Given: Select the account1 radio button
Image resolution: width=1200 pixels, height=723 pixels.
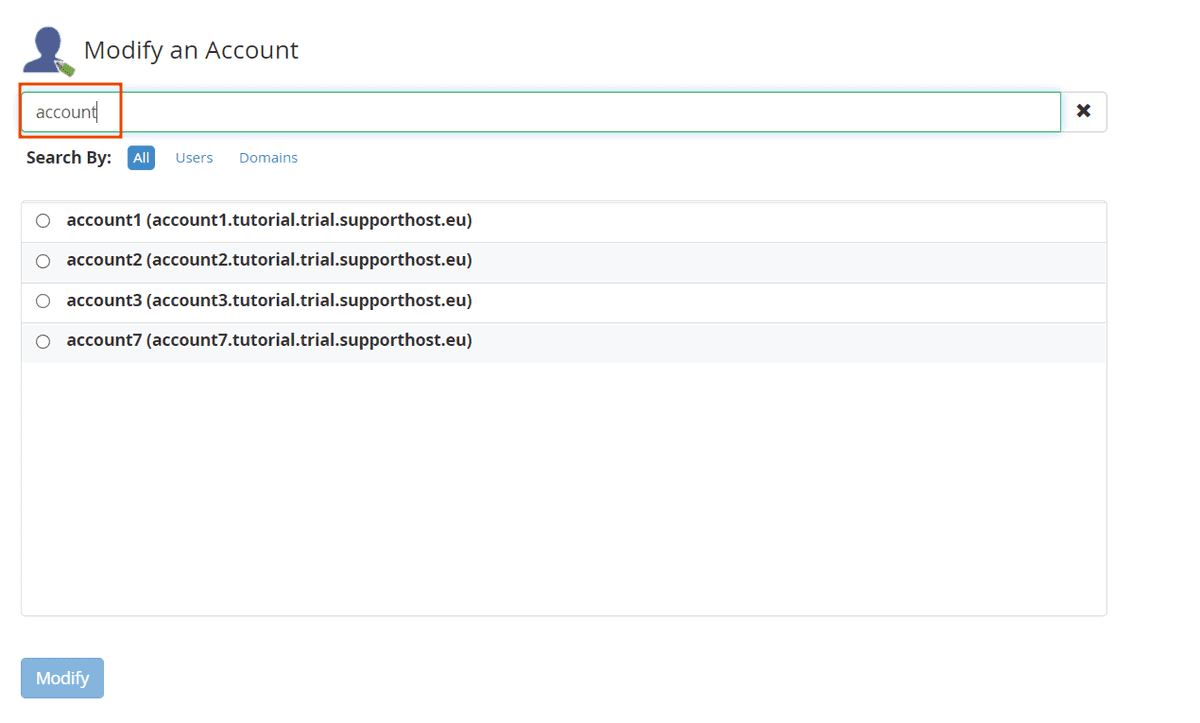Looking at the screenshot, I should pos(42,220).
